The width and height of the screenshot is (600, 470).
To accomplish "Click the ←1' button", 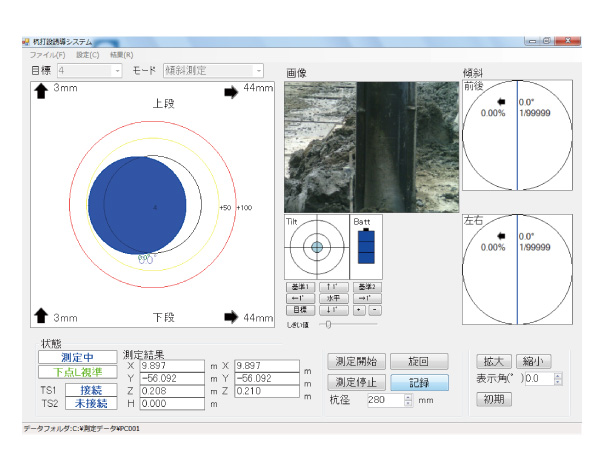I will click(300, 299).
